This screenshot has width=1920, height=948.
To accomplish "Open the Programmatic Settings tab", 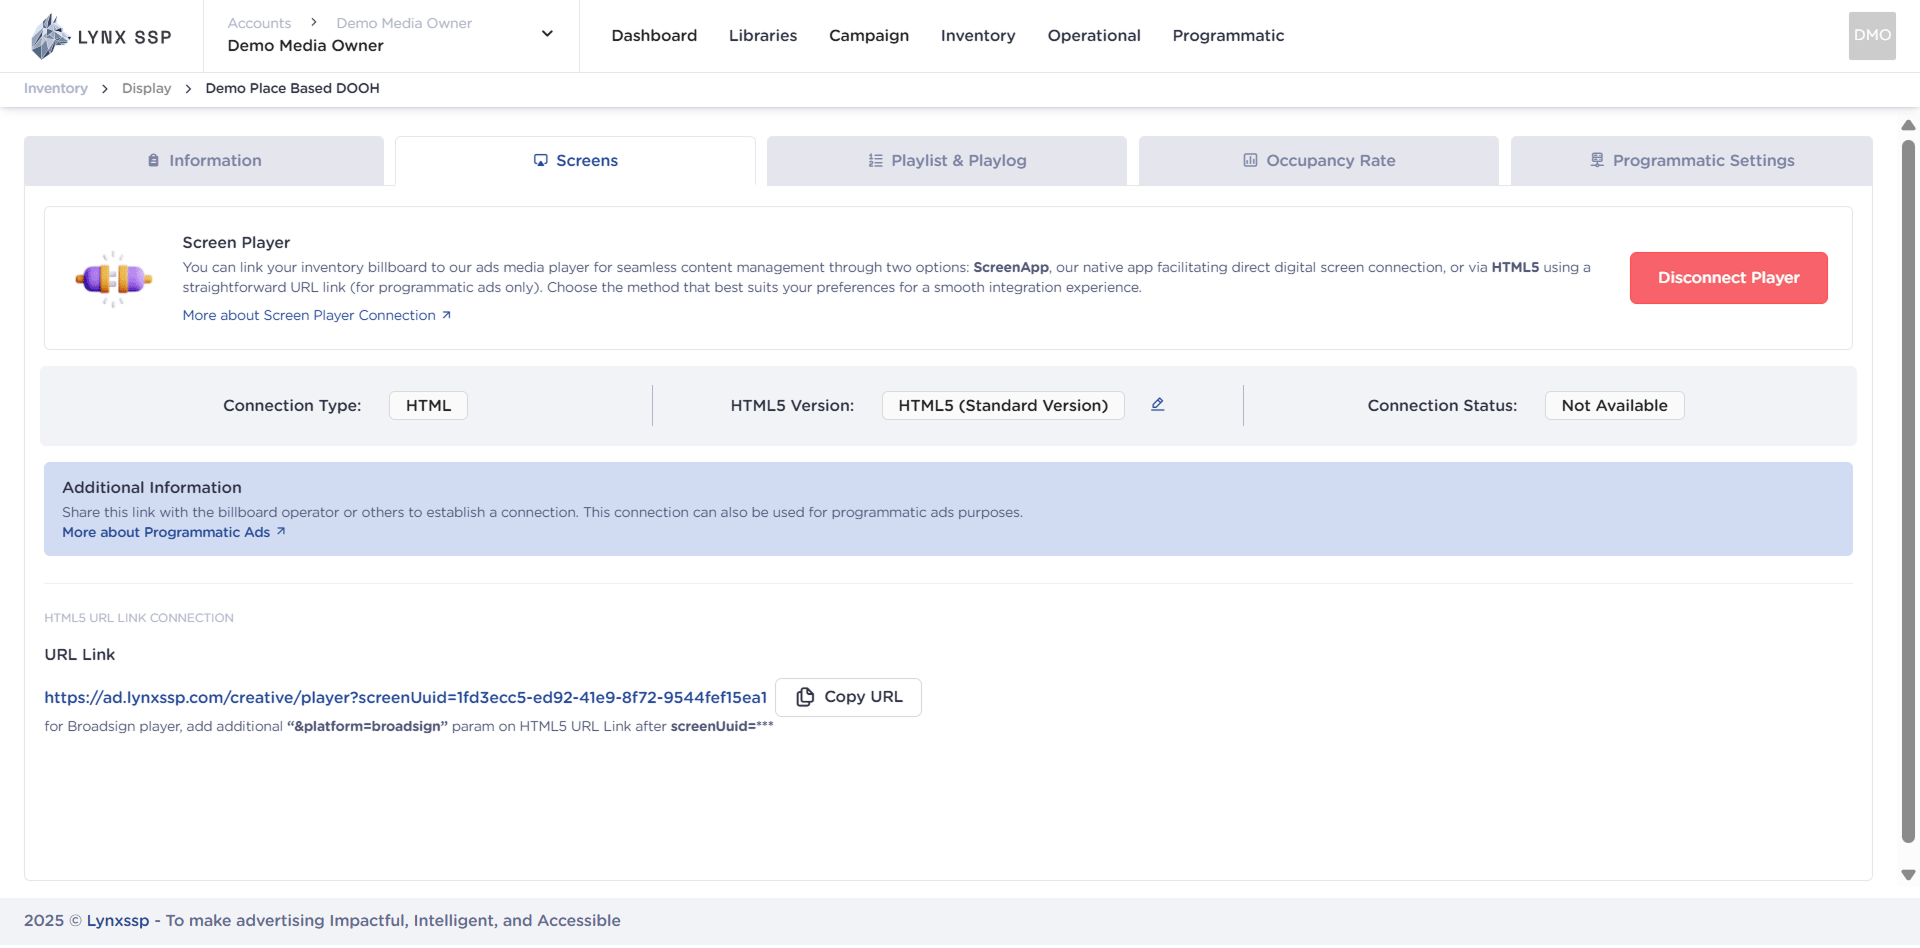I will pyautogui.click(x=1692, y=161).
